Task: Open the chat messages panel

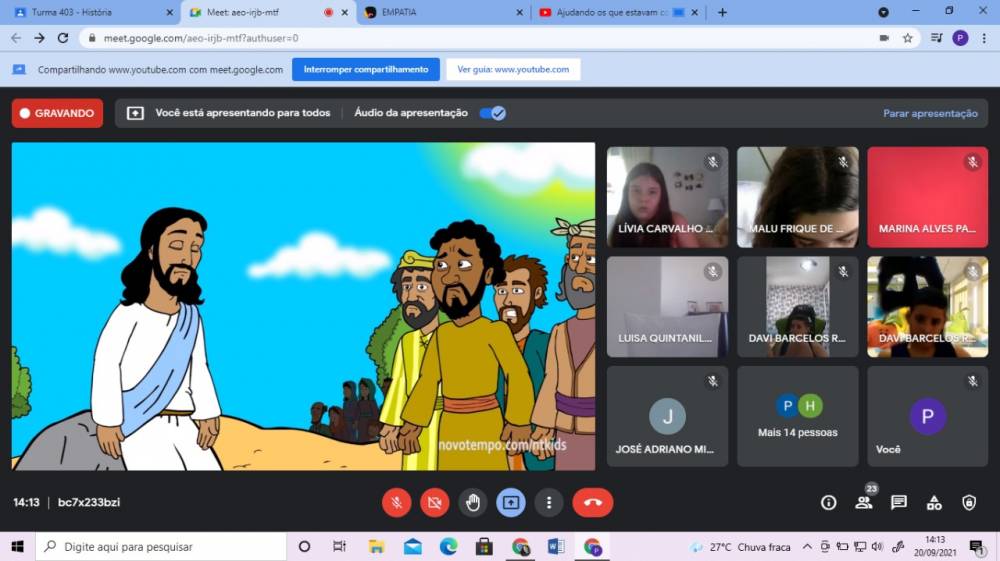Action: coord(898,502)
